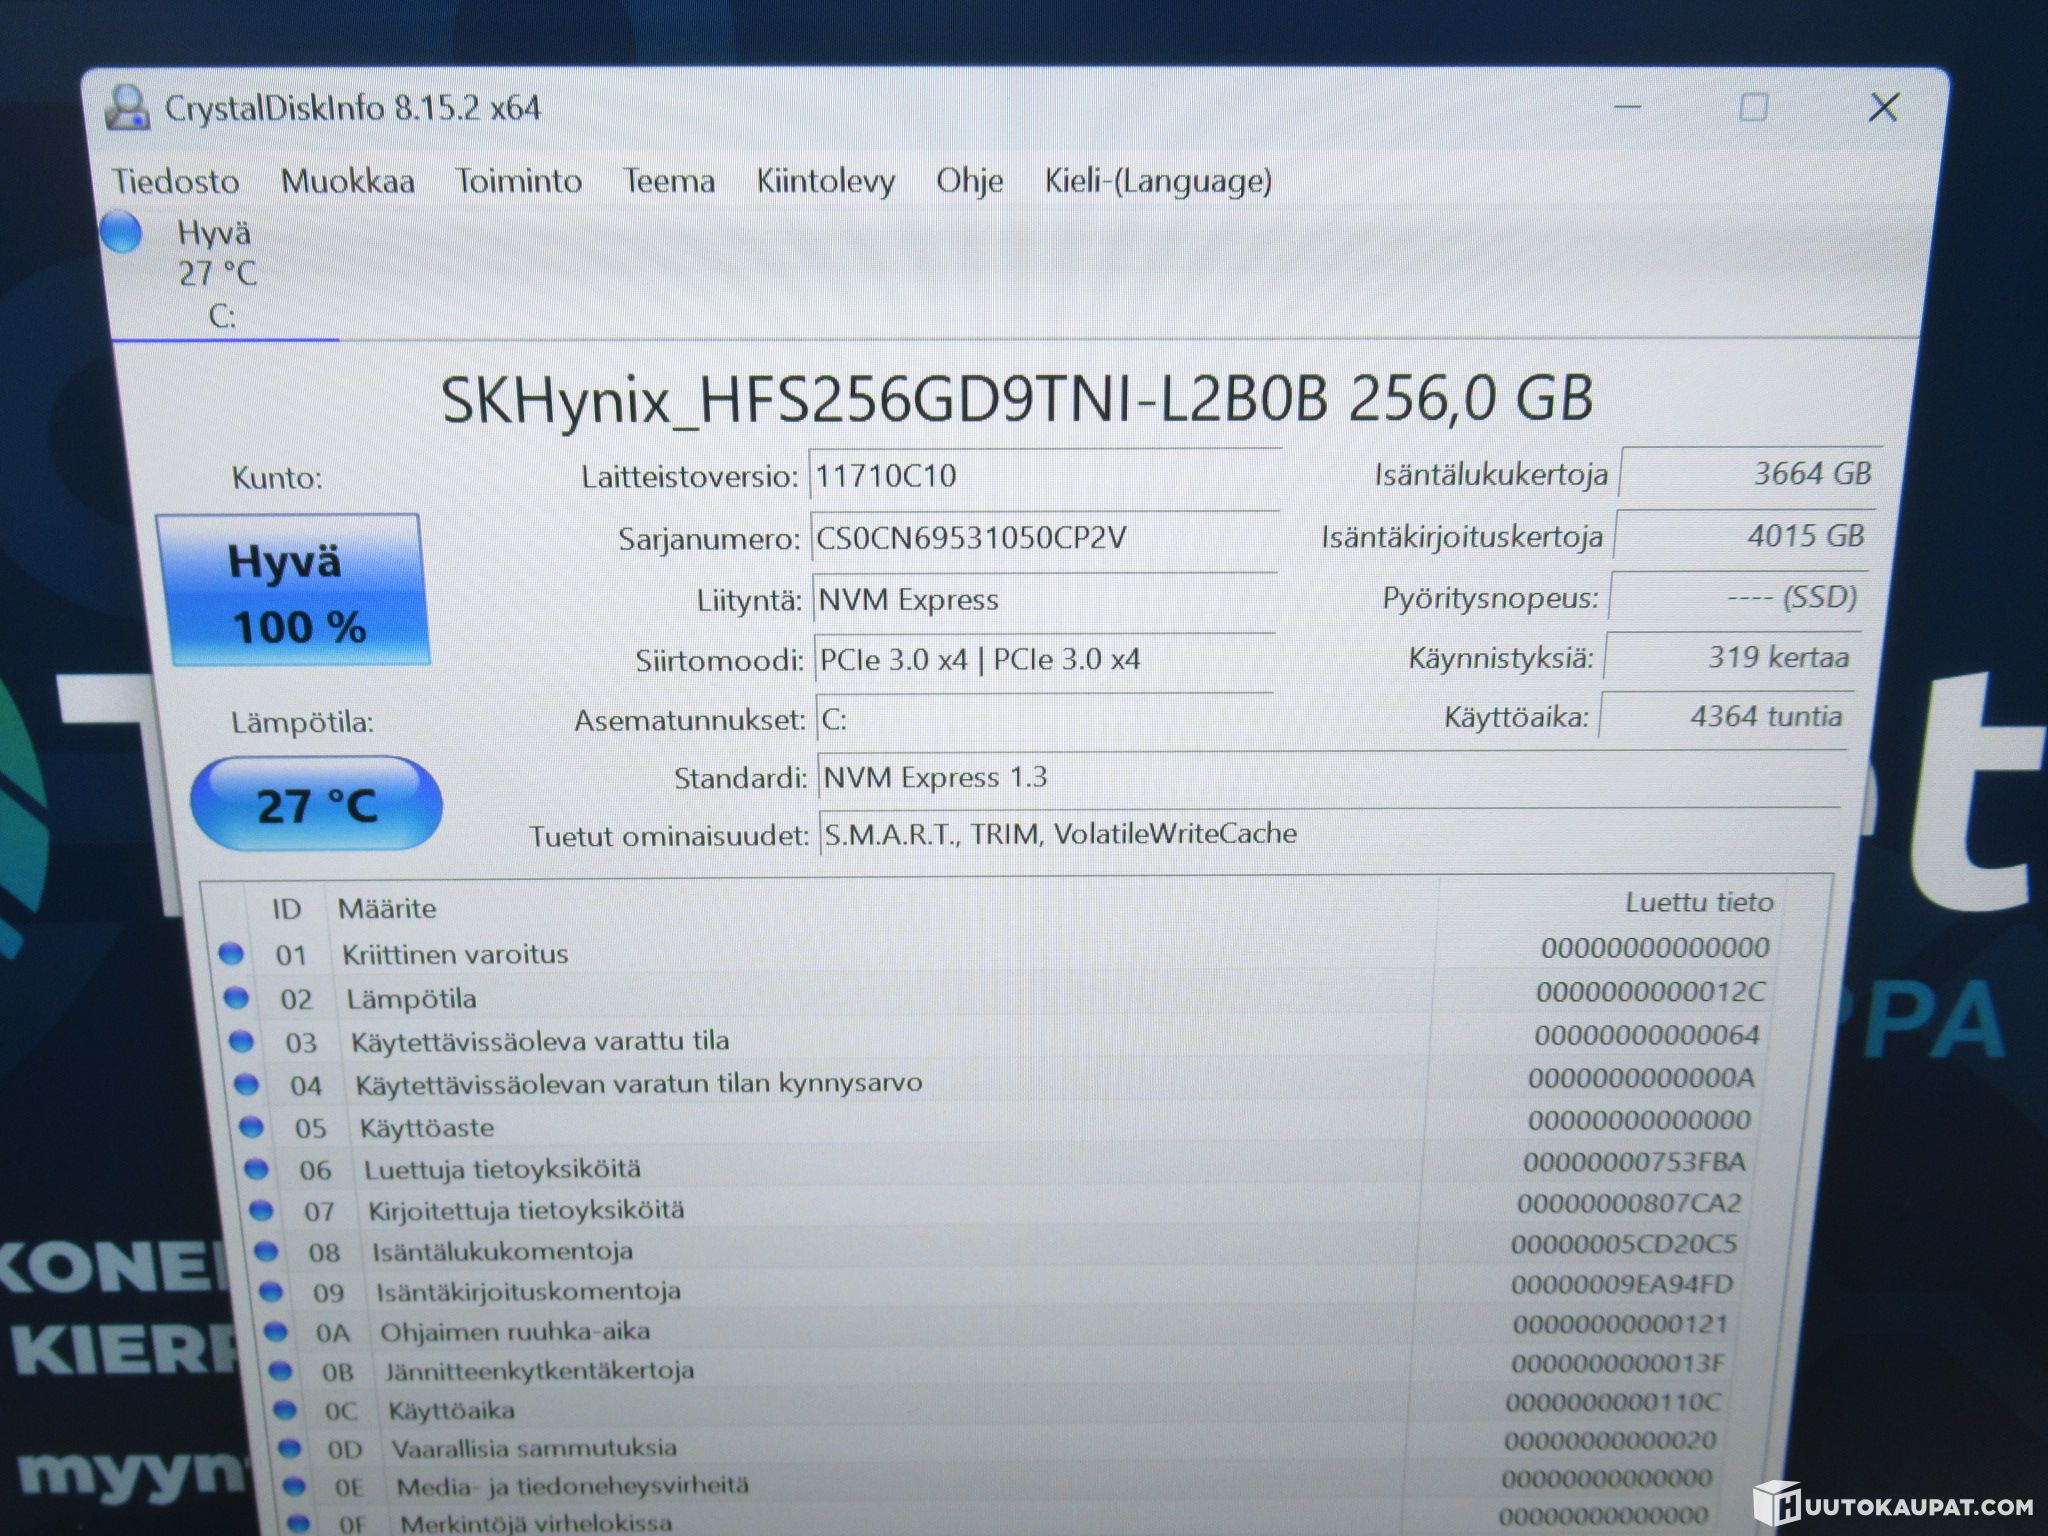
Task: Click status dot of Kirjoitettuja tietoyksiköitä row
Action: point(261,1210)
